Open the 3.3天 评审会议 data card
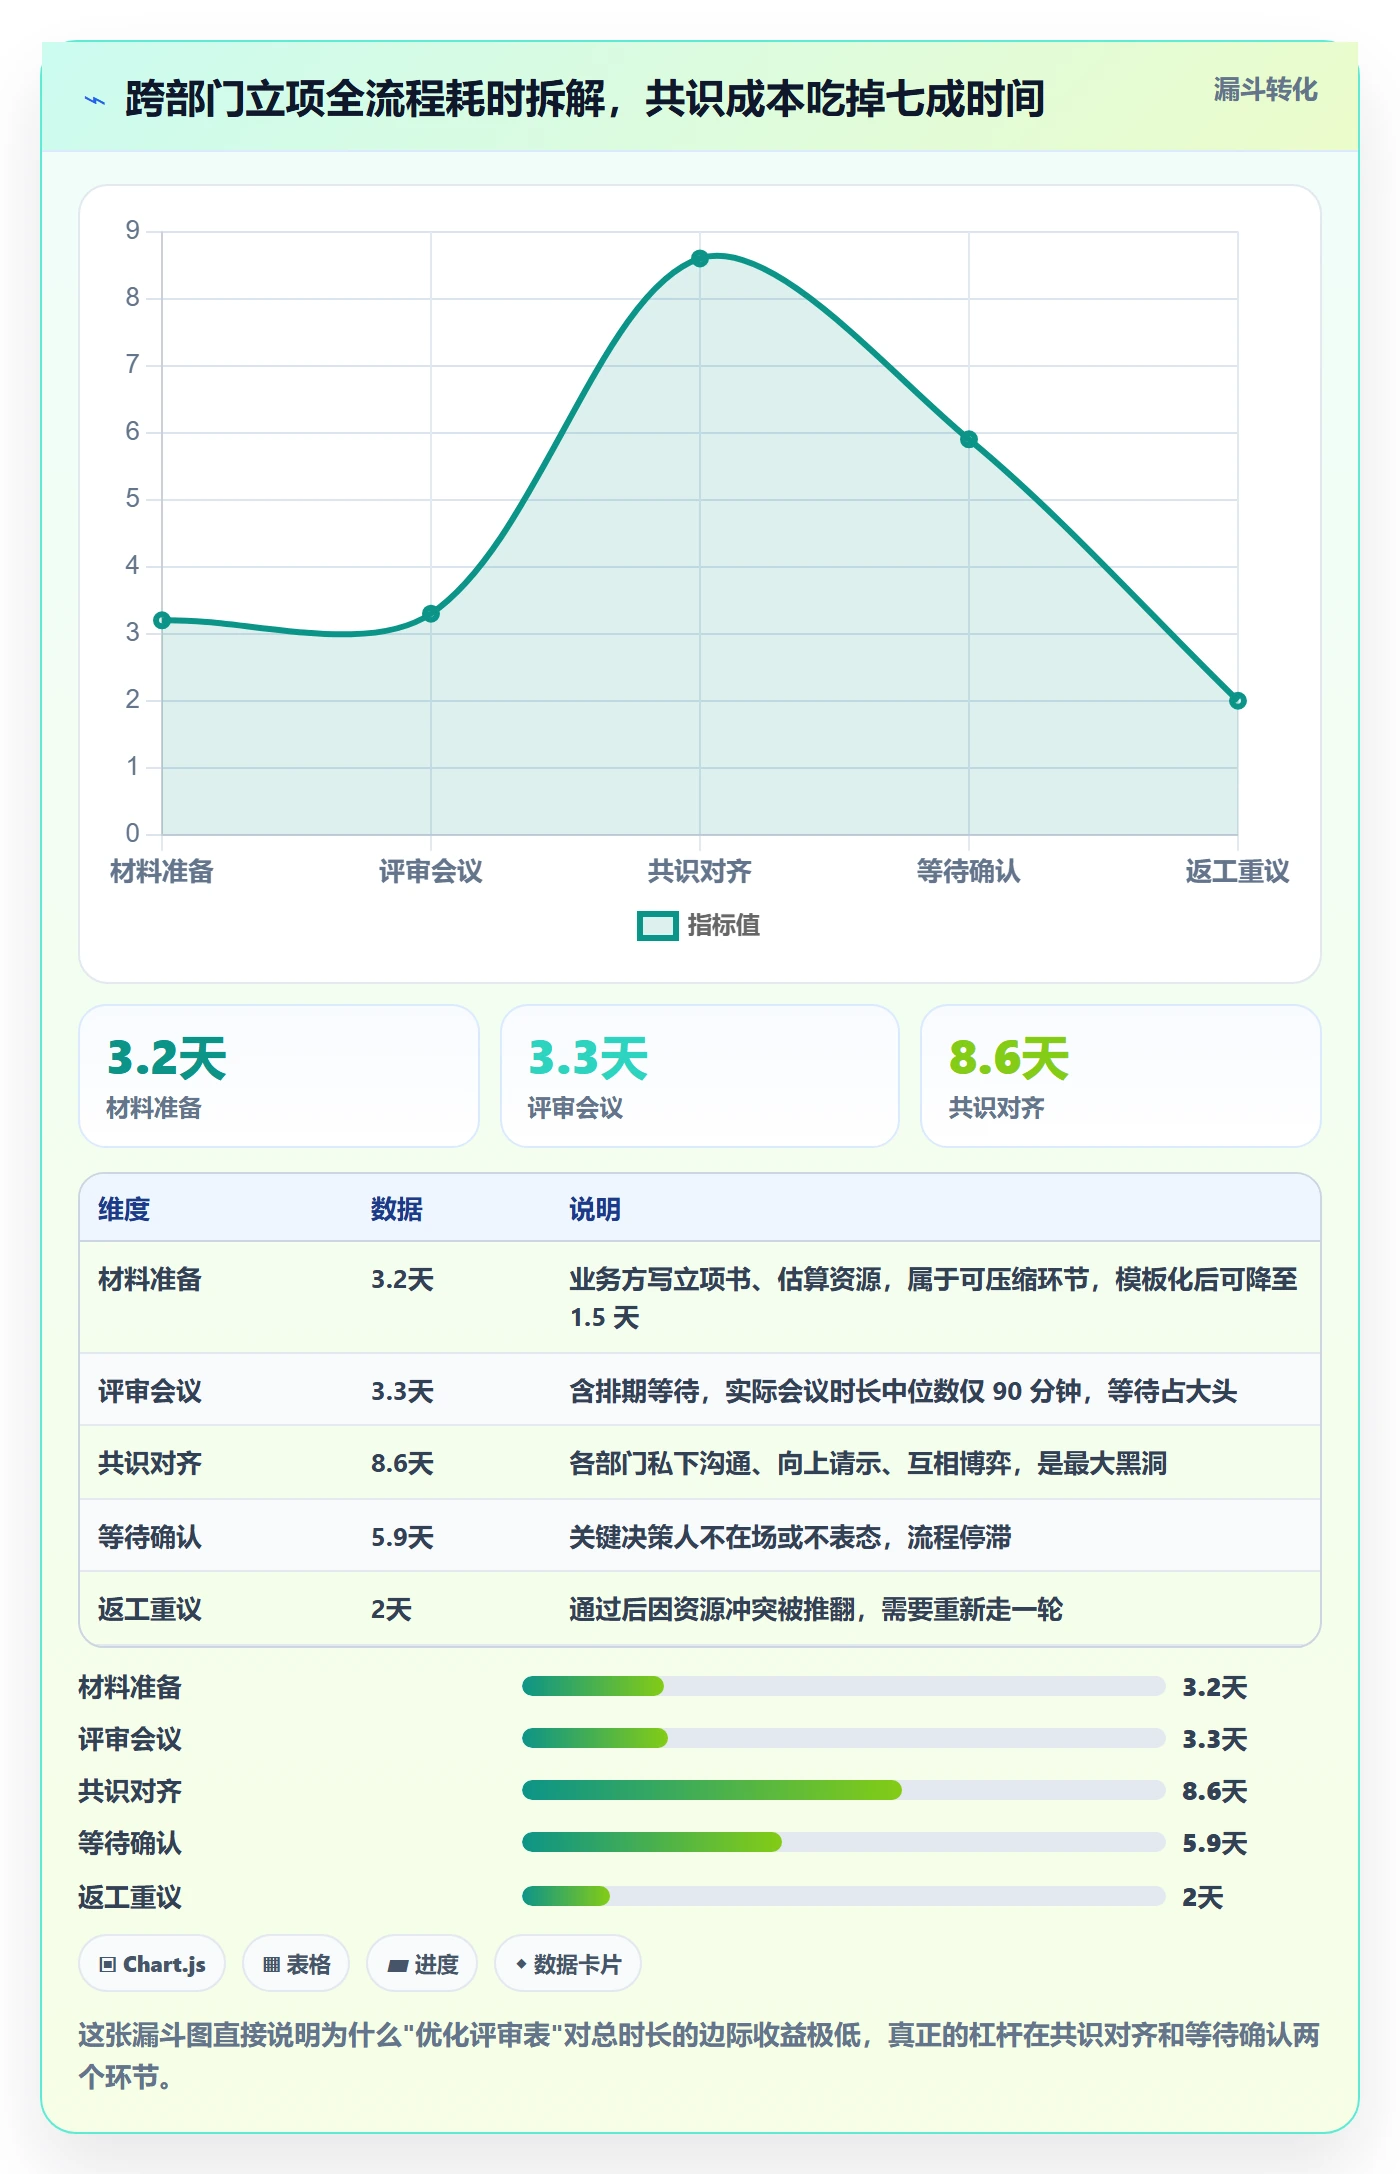The height and width of the screenshot is (2174, 1400). click(700, 1076)
